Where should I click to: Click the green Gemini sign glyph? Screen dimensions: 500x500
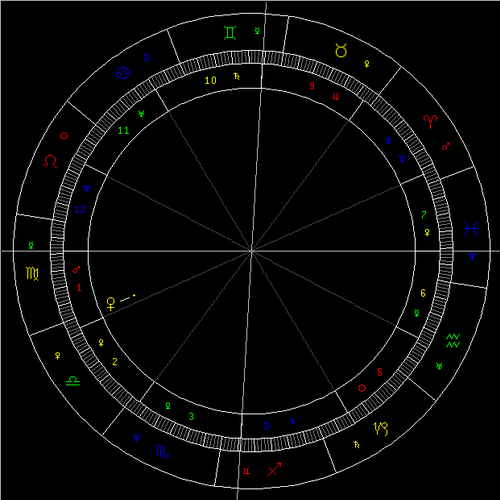pos(230,33)
